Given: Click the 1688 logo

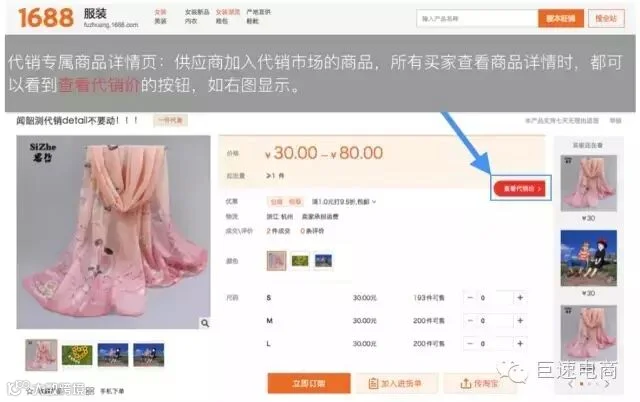Looking at the screenshot, I should point(45,18).
